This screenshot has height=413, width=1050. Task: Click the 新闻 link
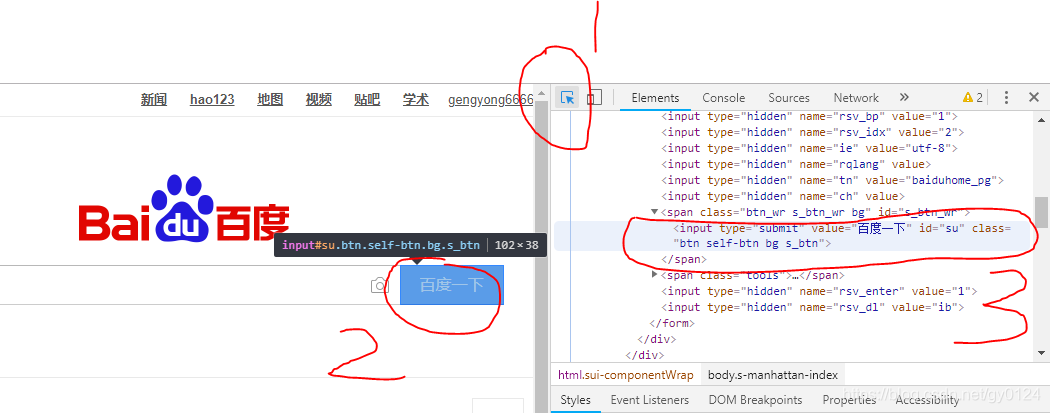pos(153,100)
